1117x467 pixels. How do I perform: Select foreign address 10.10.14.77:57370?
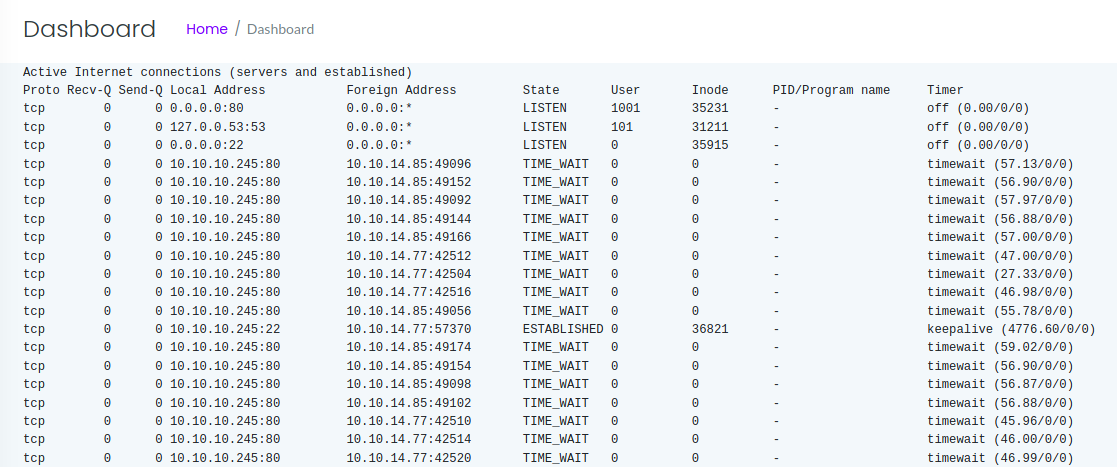[x=409, y=329]
